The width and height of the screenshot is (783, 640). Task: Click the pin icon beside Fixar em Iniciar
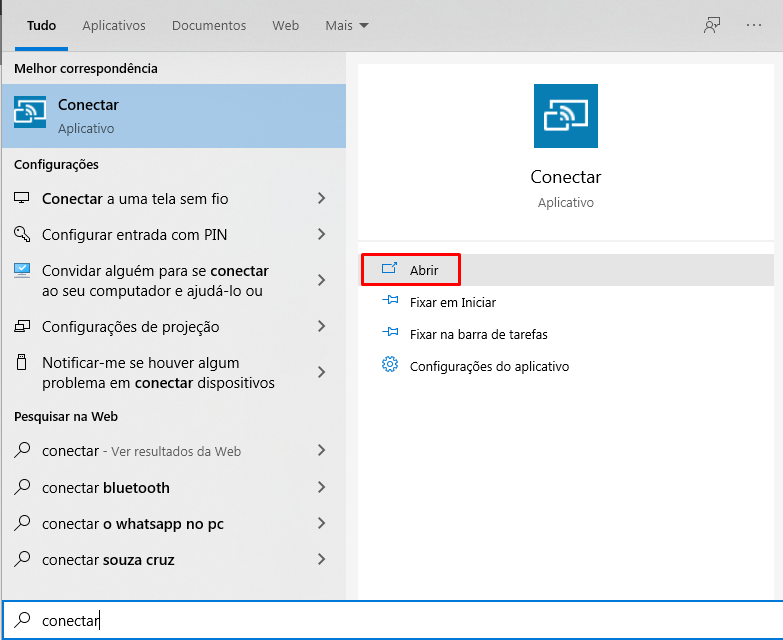(390, 301)
